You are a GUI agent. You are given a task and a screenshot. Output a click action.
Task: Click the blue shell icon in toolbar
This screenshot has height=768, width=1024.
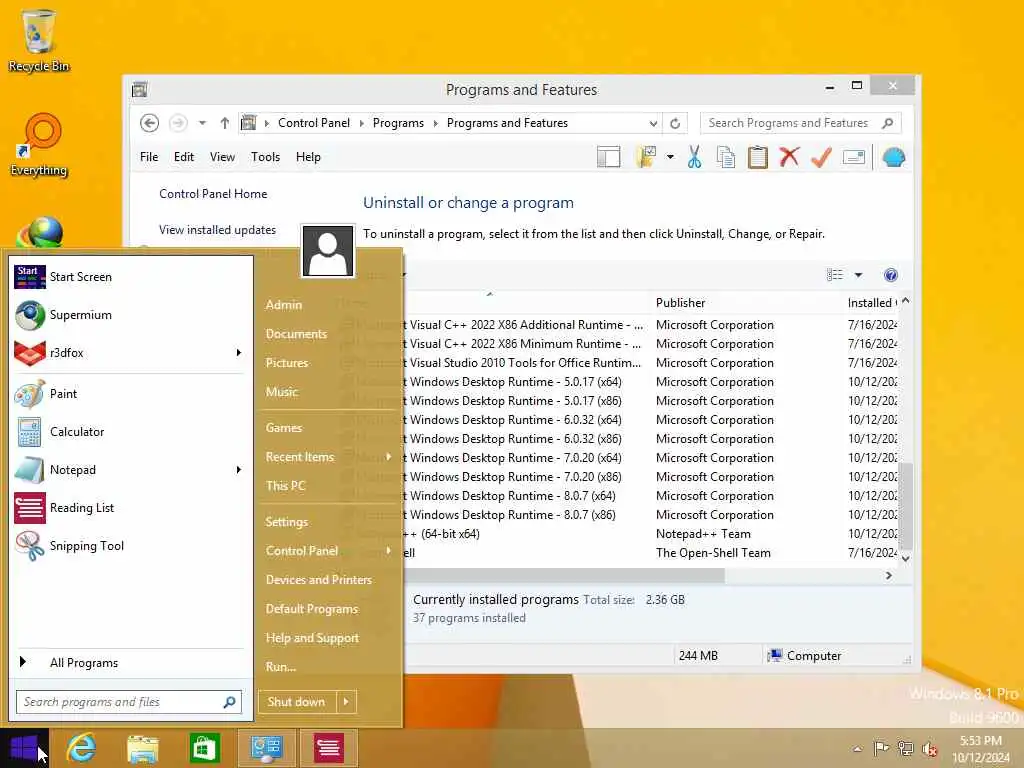coord(893,157)
